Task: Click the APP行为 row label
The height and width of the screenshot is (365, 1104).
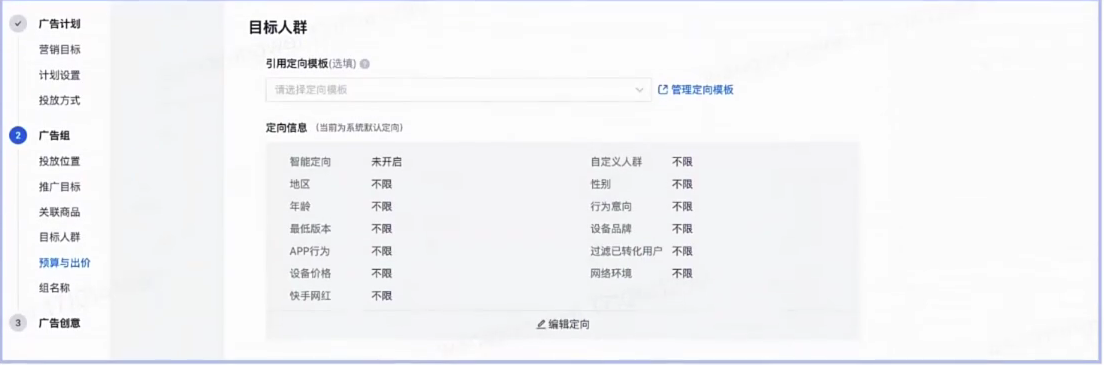Action: (x=310, y=251)
